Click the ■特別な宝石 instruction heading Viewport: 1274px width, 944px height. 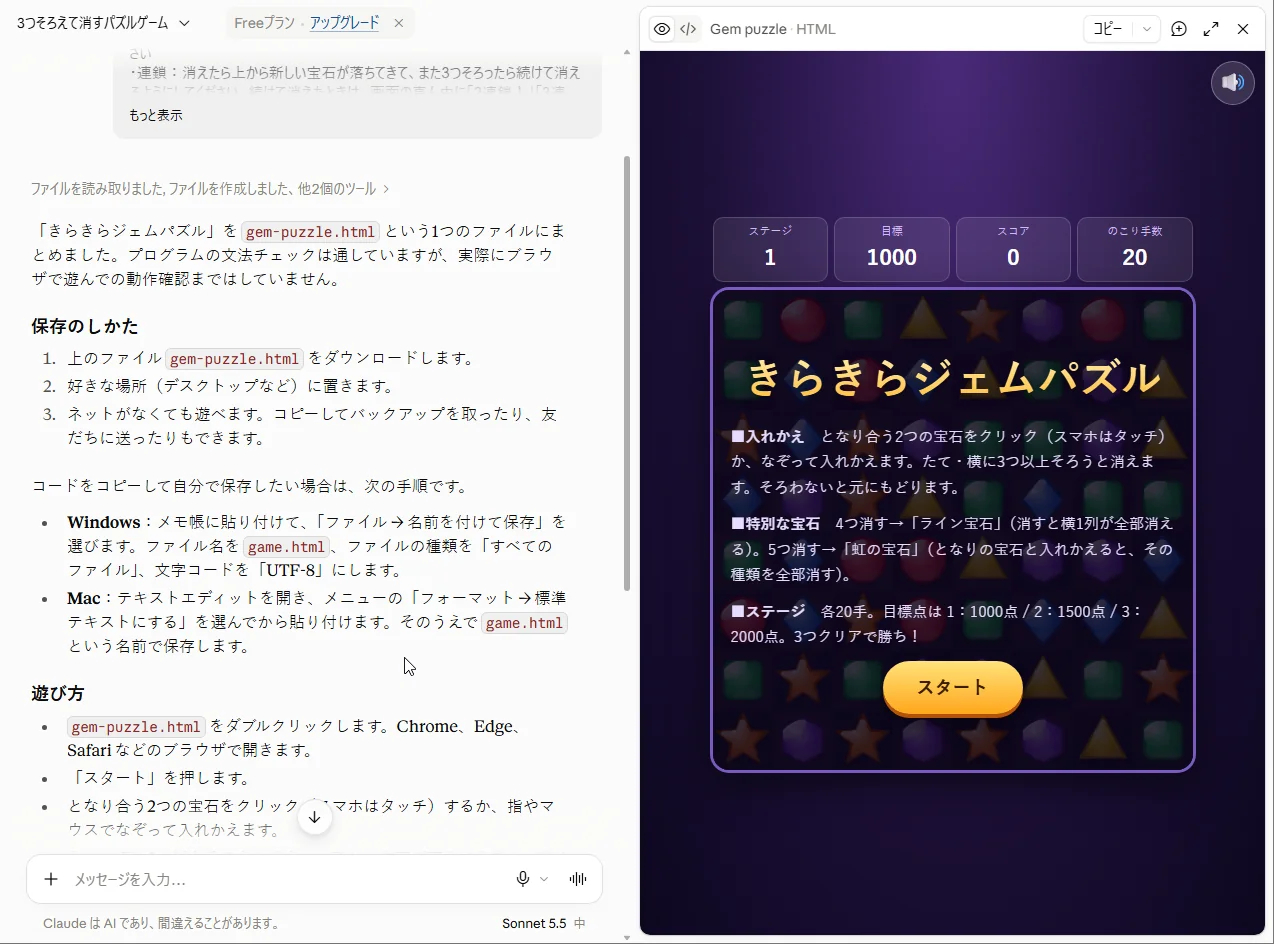click(x=776, y=523)
